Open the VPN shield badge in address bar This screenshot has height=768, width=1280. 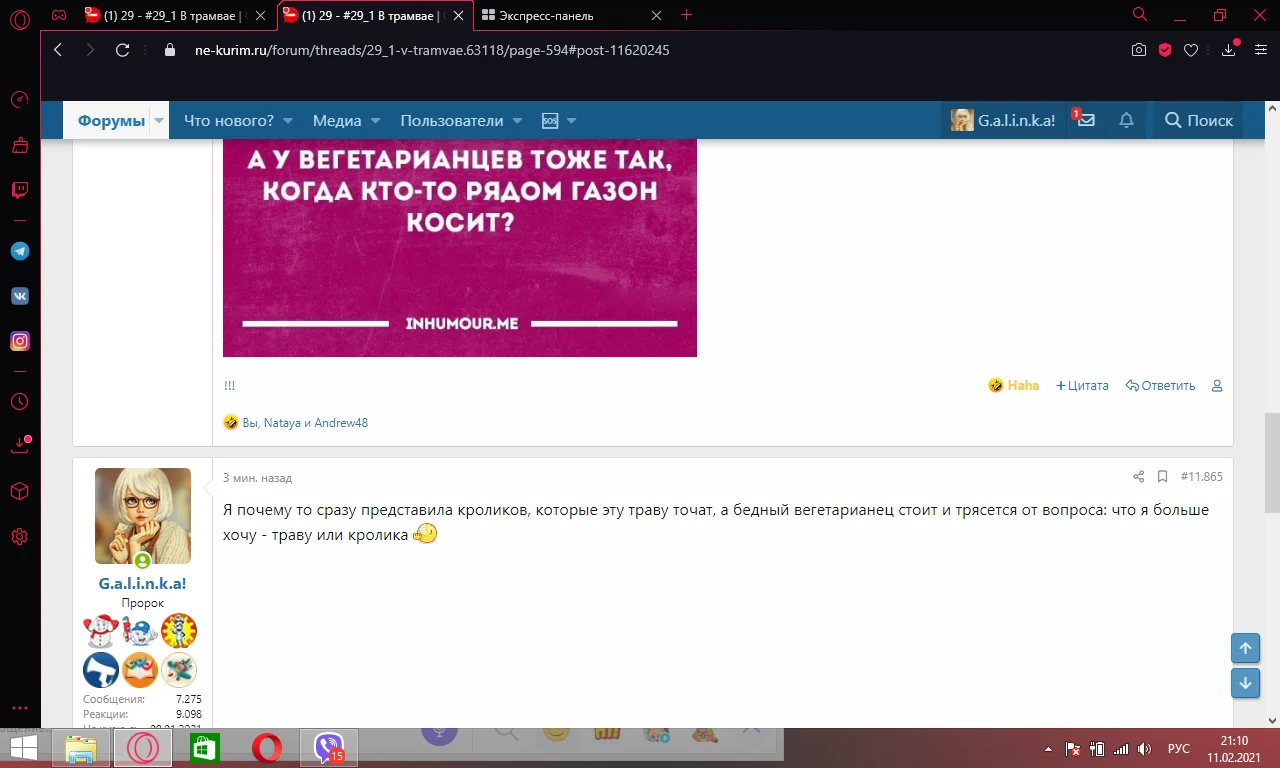click(x=1163, y=49)
